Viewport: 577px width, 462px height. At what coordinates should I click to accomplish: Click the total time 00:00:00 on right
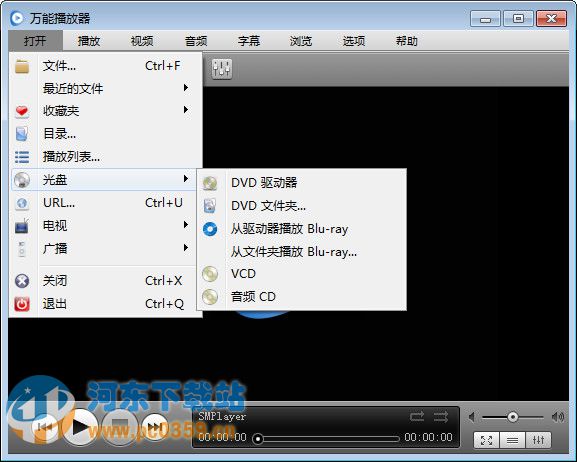point(429,437)
